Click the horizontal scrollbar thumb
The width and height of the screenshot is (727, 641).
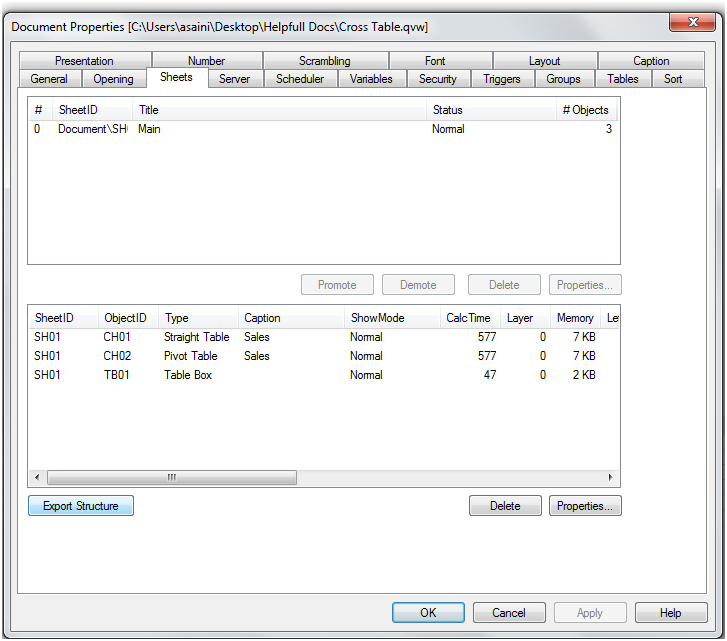172,477
